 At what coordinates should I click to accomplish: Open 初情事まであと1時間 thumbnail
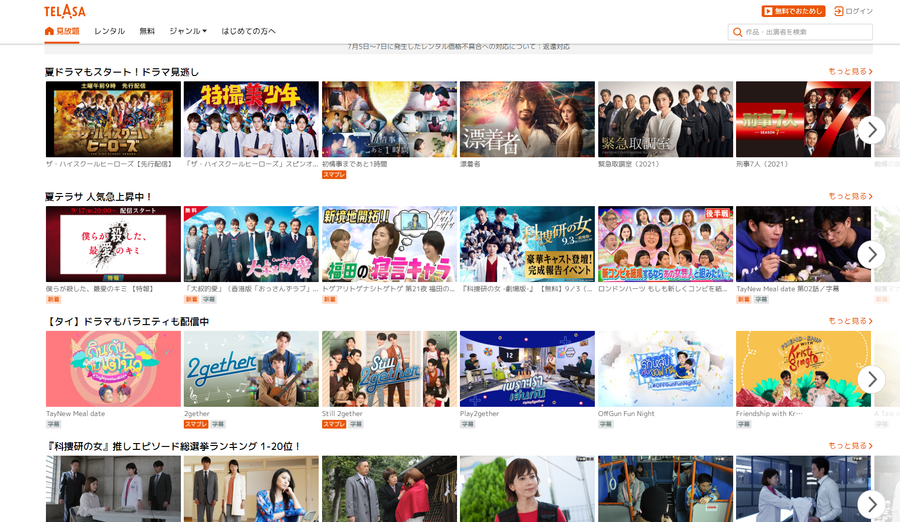(x=389, y=119)
